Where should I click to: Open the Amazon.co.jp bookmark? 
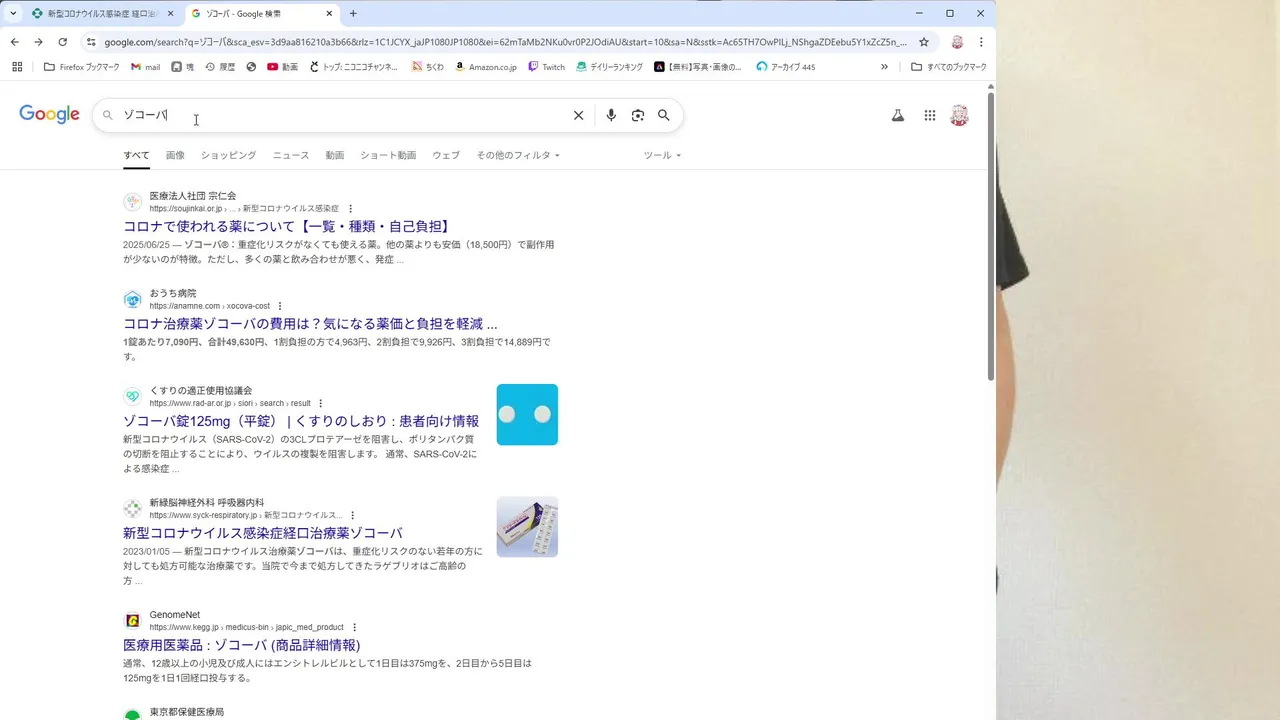point(486,67)
